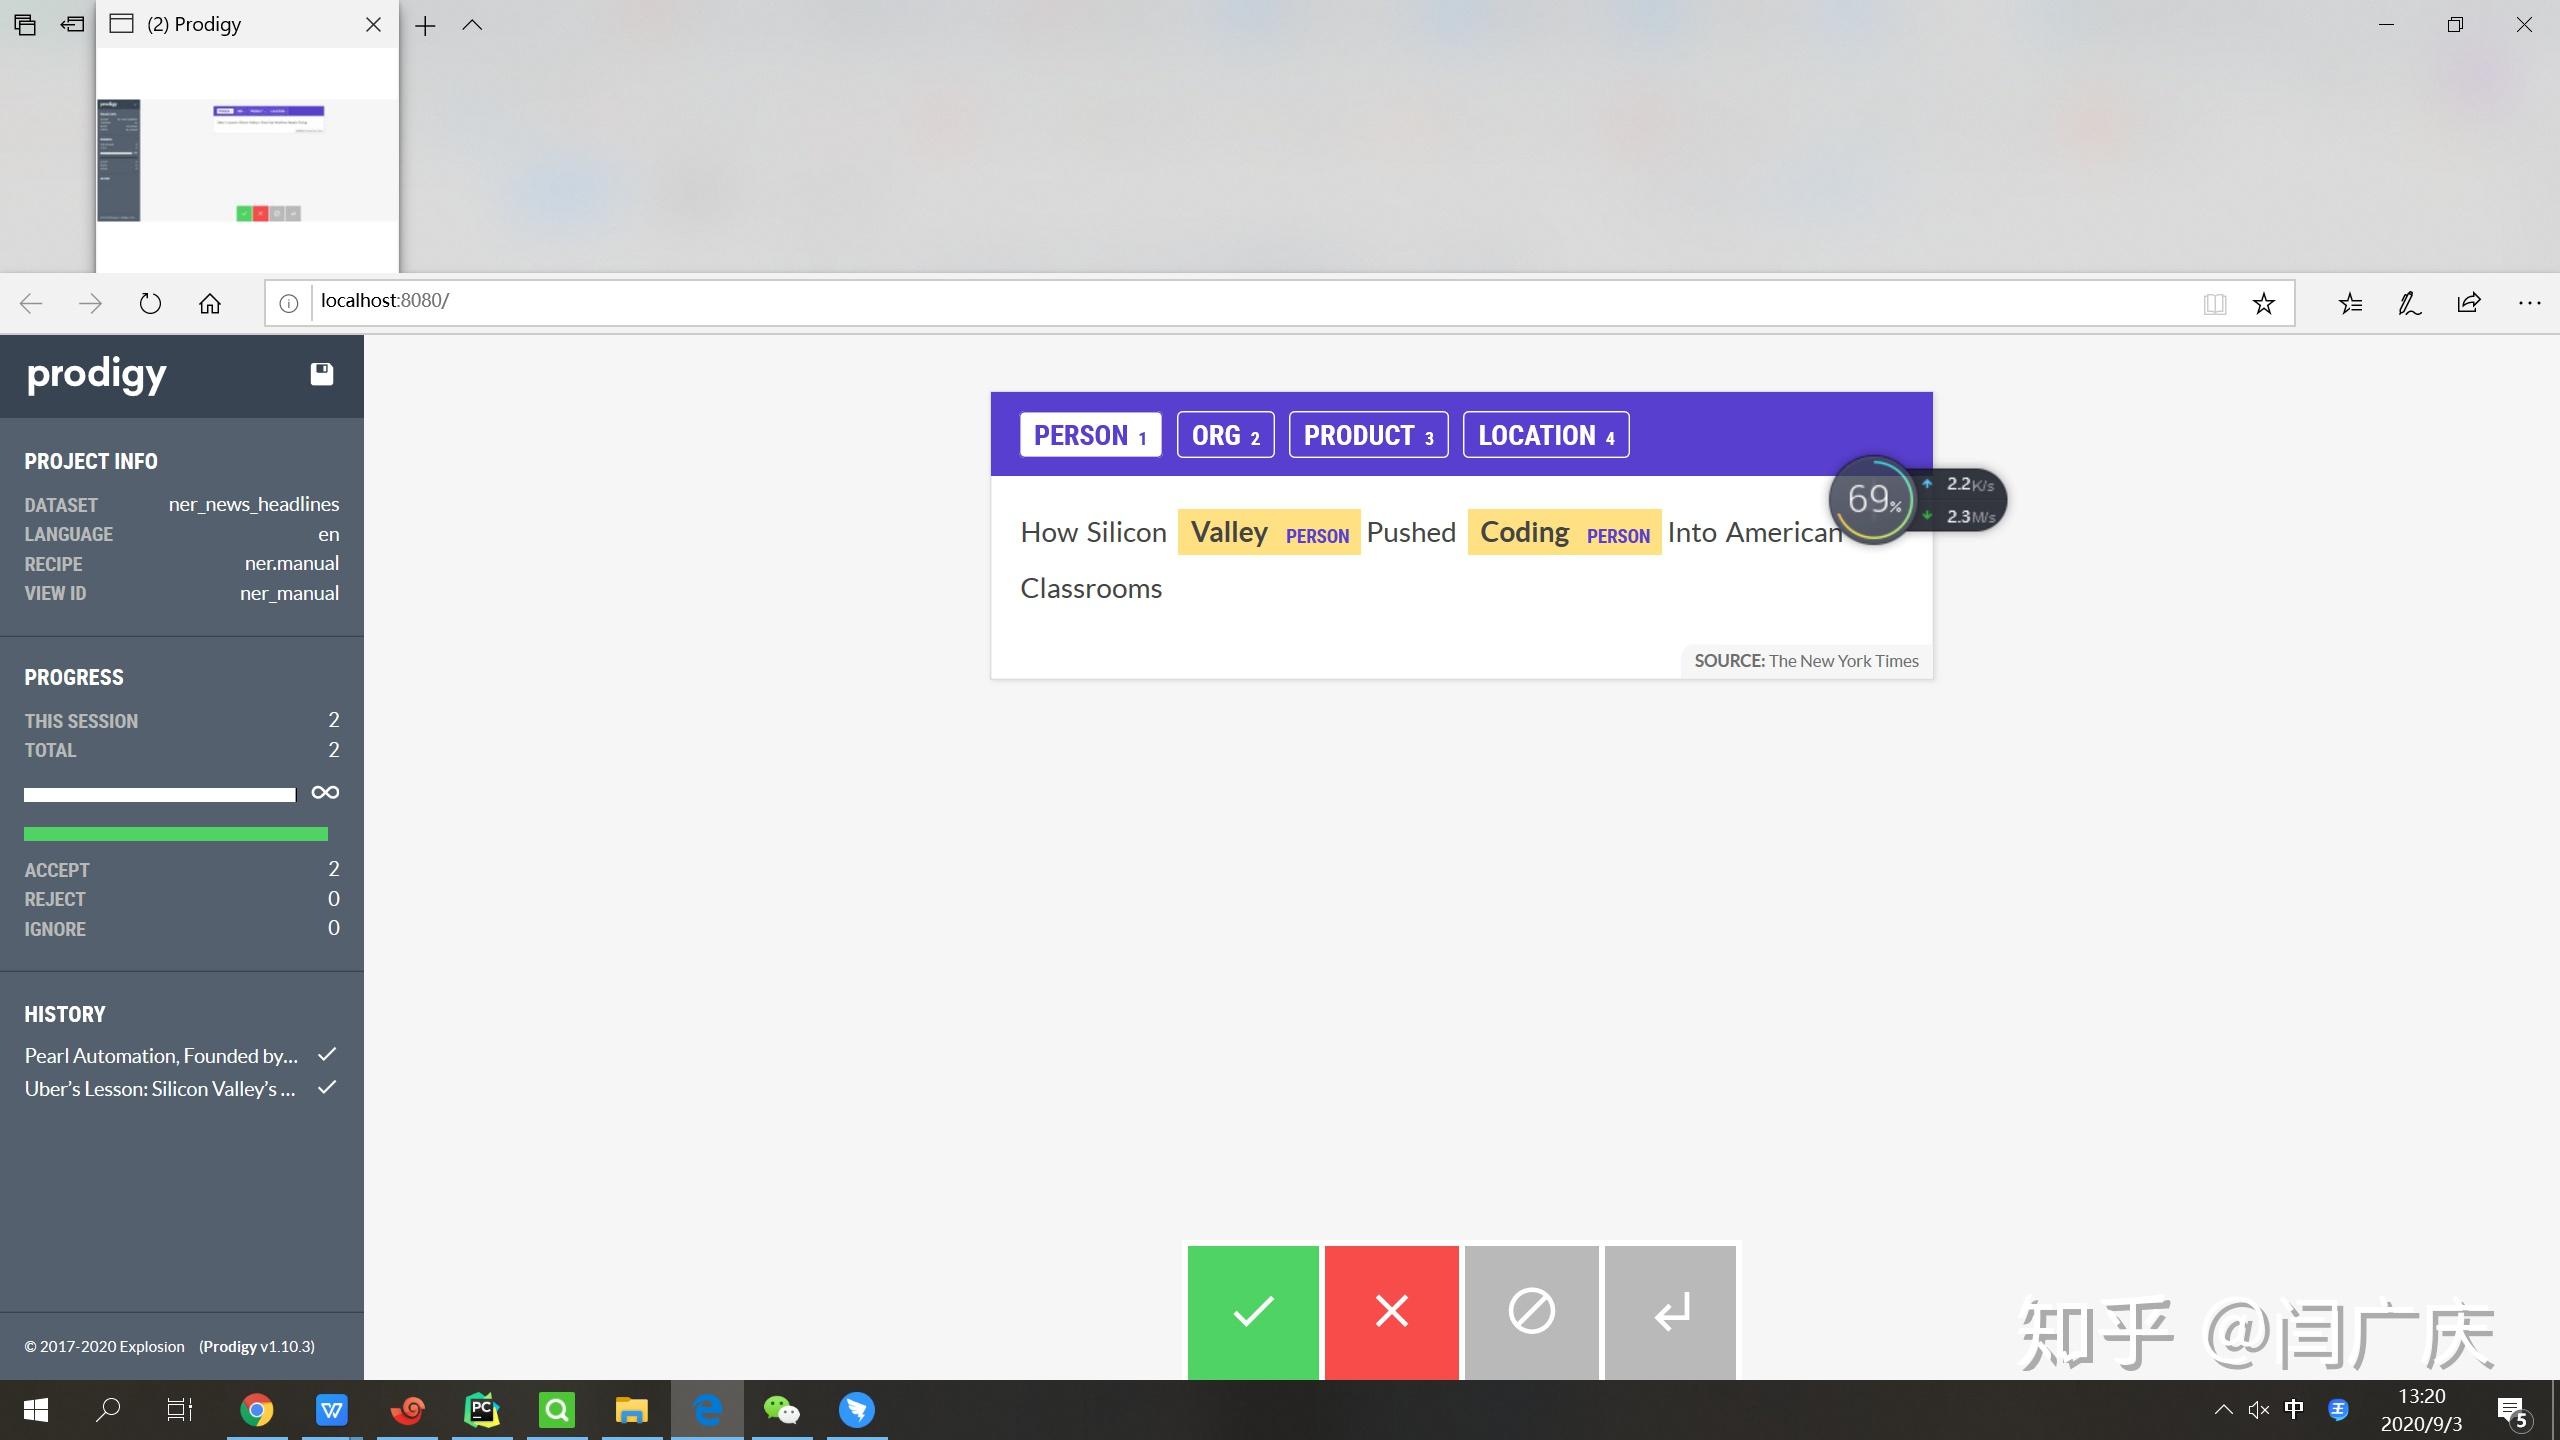Show tab previews chevron toggle
This screenshot has width=2560, height=1440.
[x=472, y=25]
